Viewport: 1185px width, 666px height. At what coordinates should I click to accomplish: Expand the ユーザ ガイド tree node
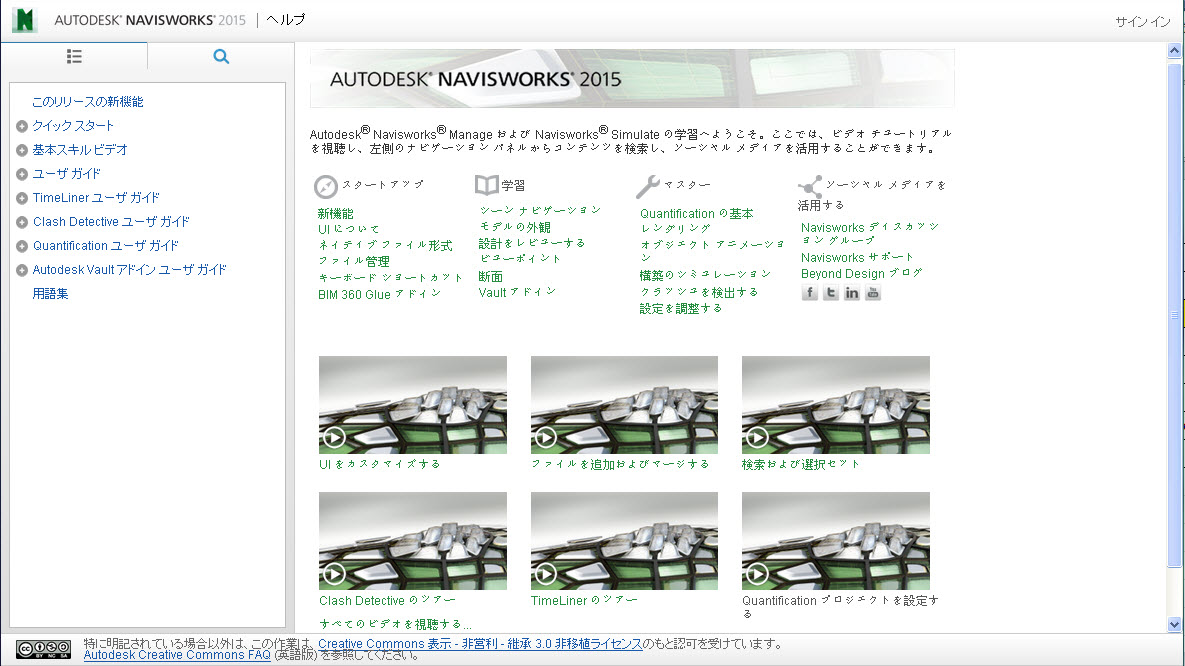[22, 175]
